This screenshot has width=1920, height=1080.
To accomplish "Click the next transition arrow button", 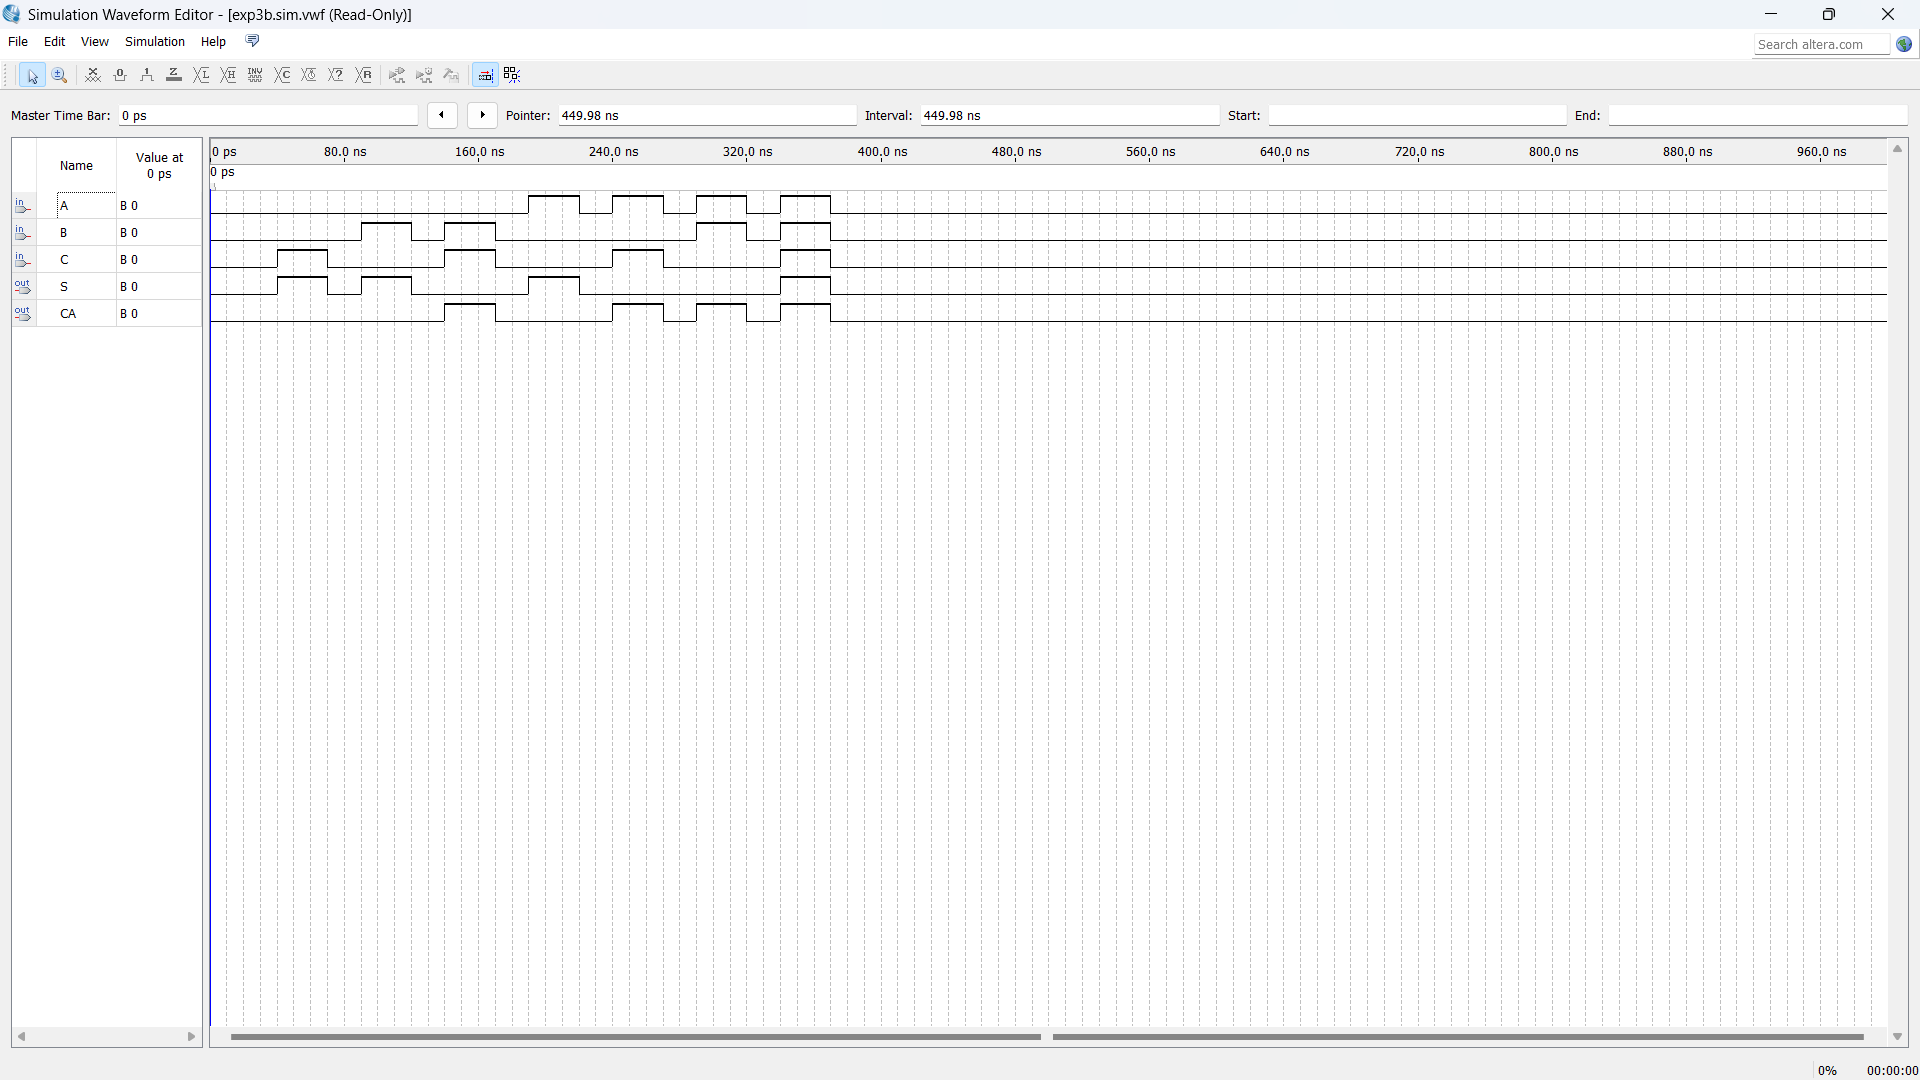I will point(482,115).
